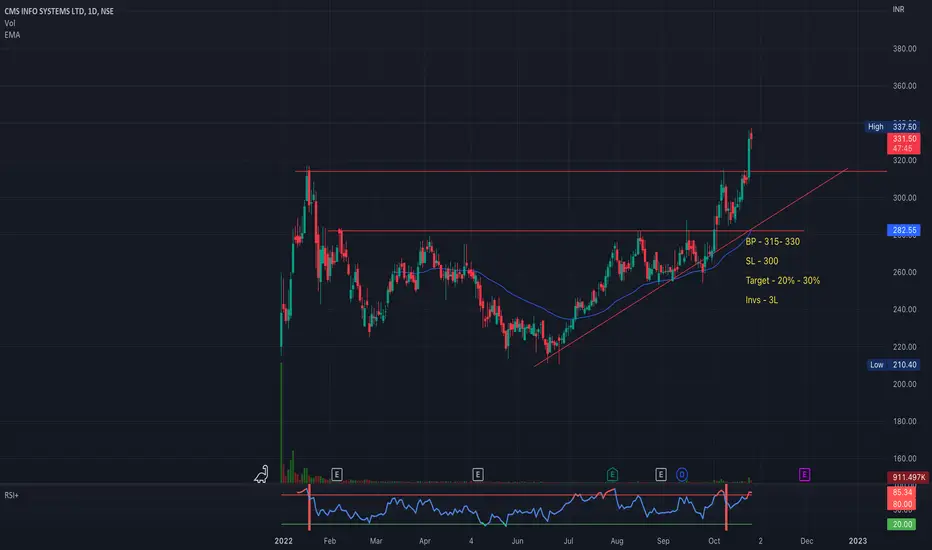The height and width of the screenshot is (550, 932).
Task: Click the 200.00 price axis label
Action: 904,384
